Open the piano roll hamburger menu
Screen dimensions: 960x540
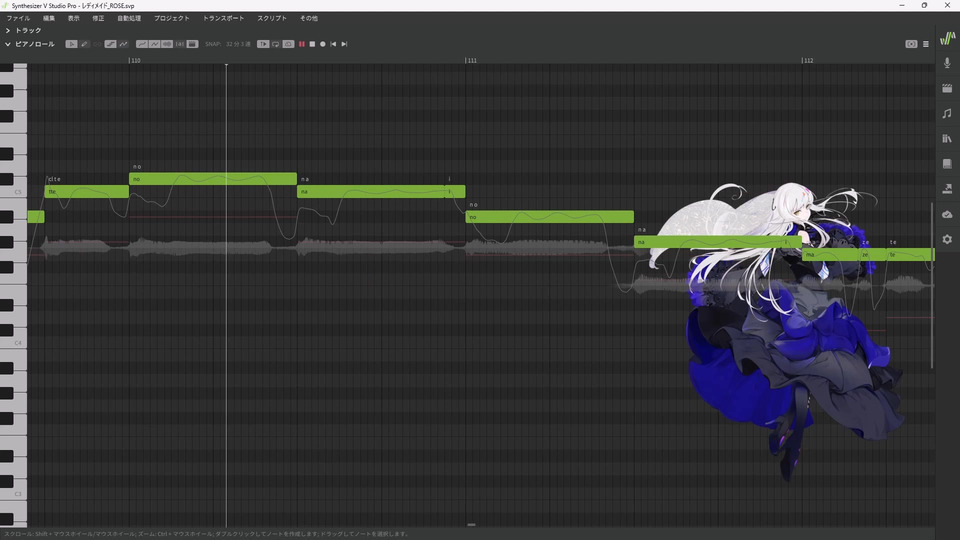tap(926, 44)
